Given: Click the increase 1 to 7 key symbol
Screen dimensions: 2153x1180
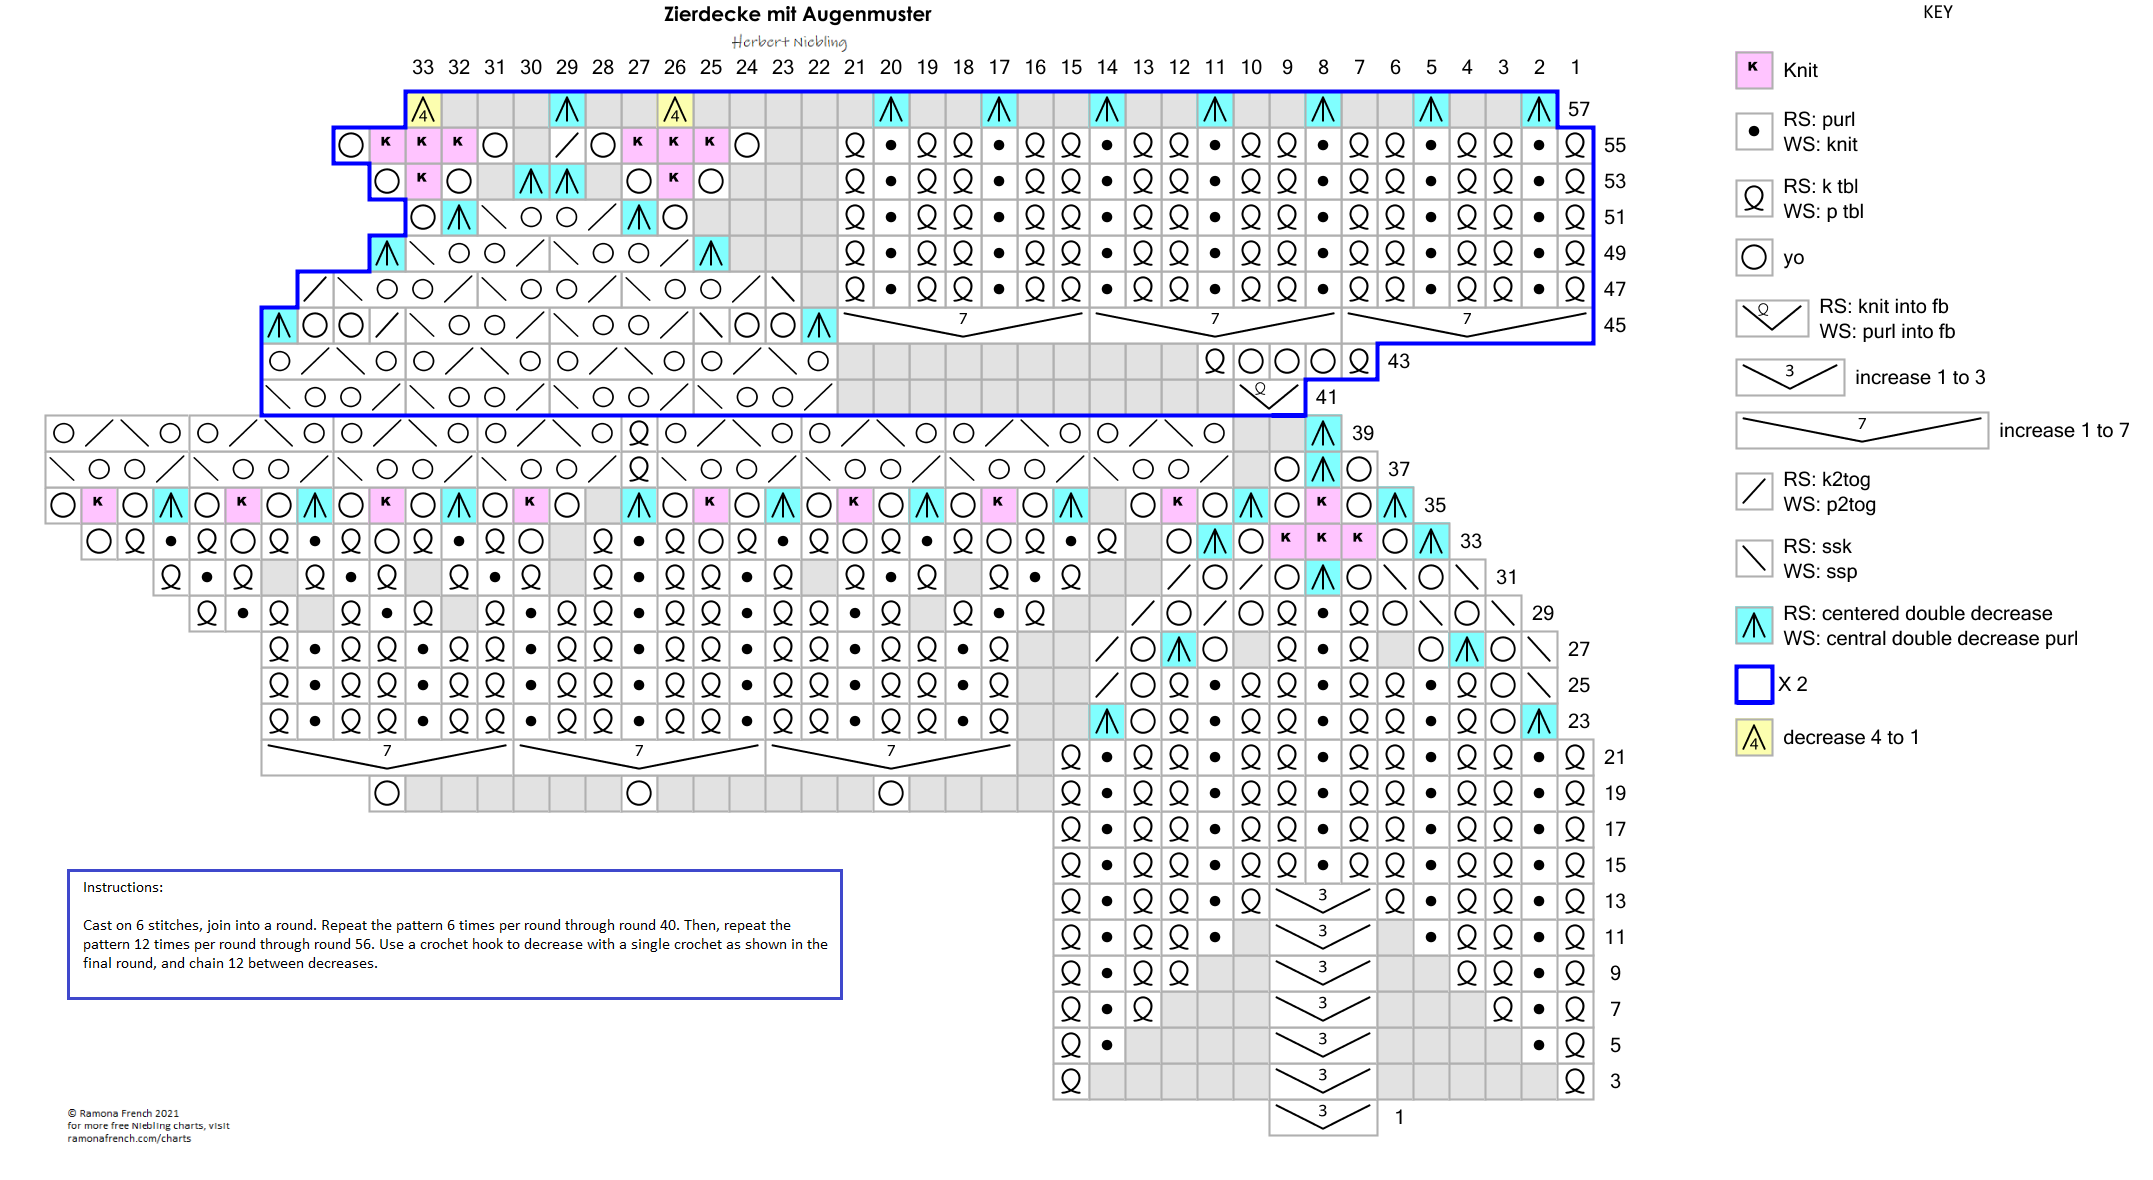Looking at the screenshot, I should pyautogui.click(x=1861, y=430).
